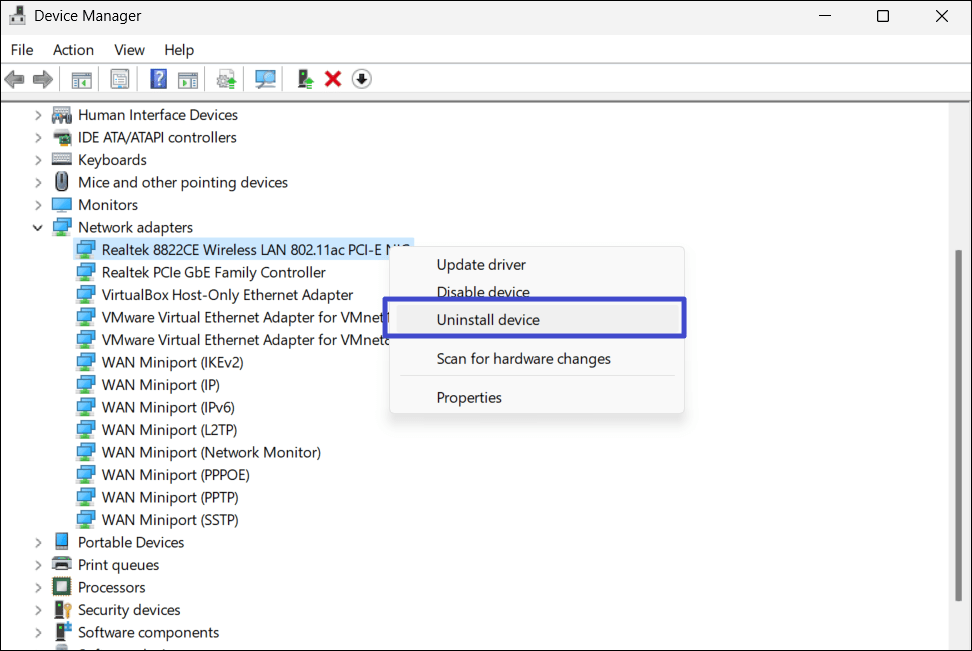Click the Forward navigation arrow

tap(40, 79)
